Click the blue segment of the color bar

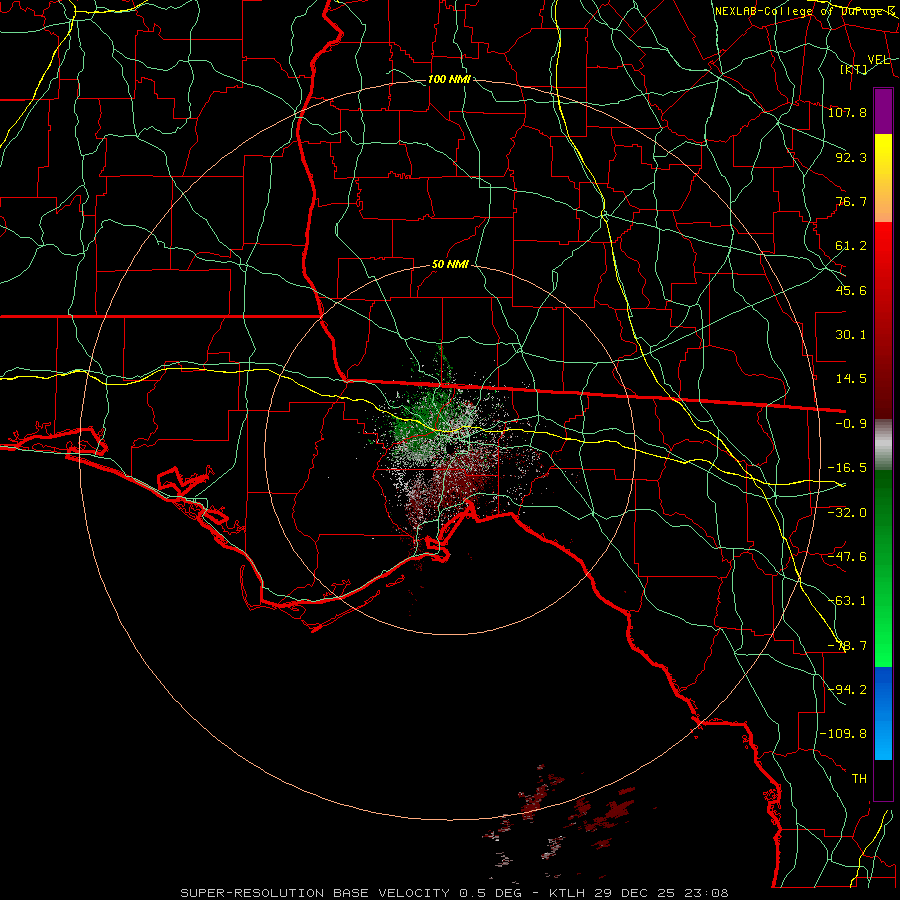tap(883, 713)
